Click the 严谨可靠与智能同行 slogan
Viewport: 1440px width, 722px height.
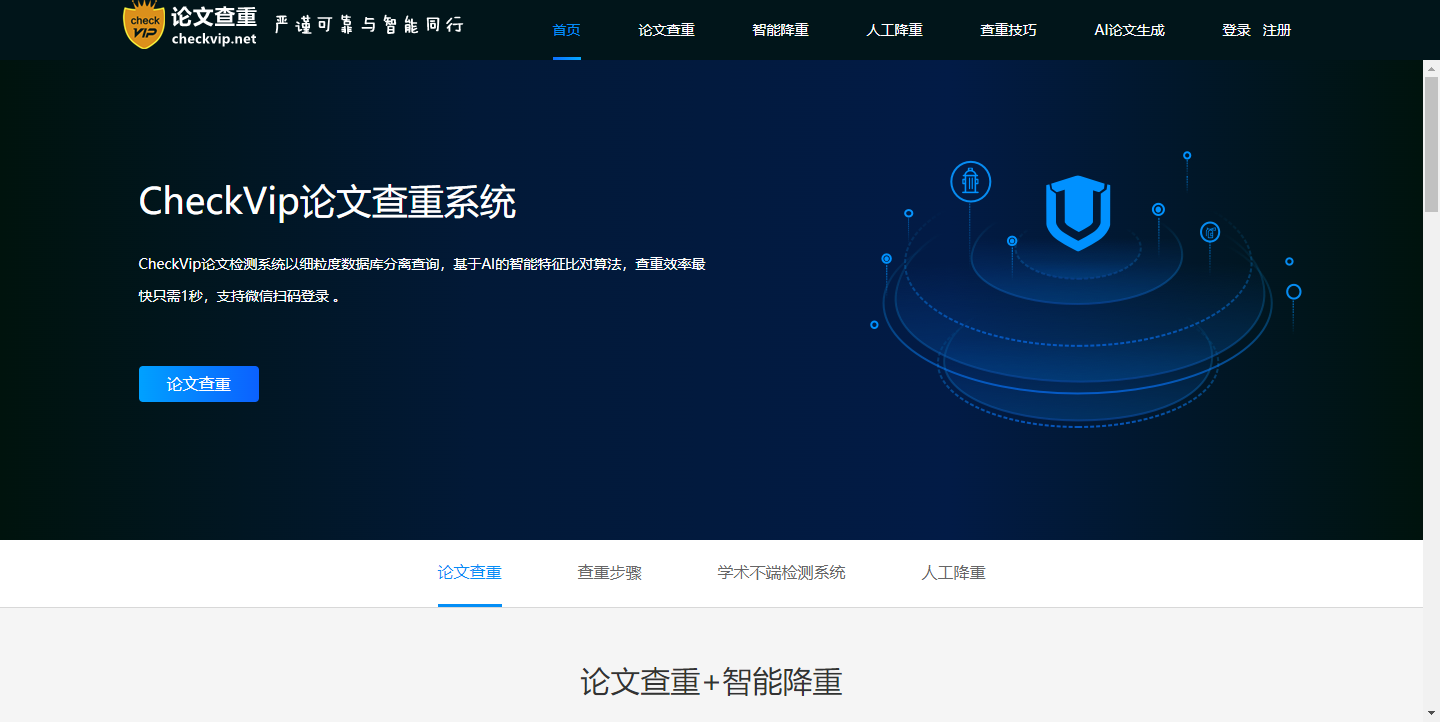(x=369, y=24)
